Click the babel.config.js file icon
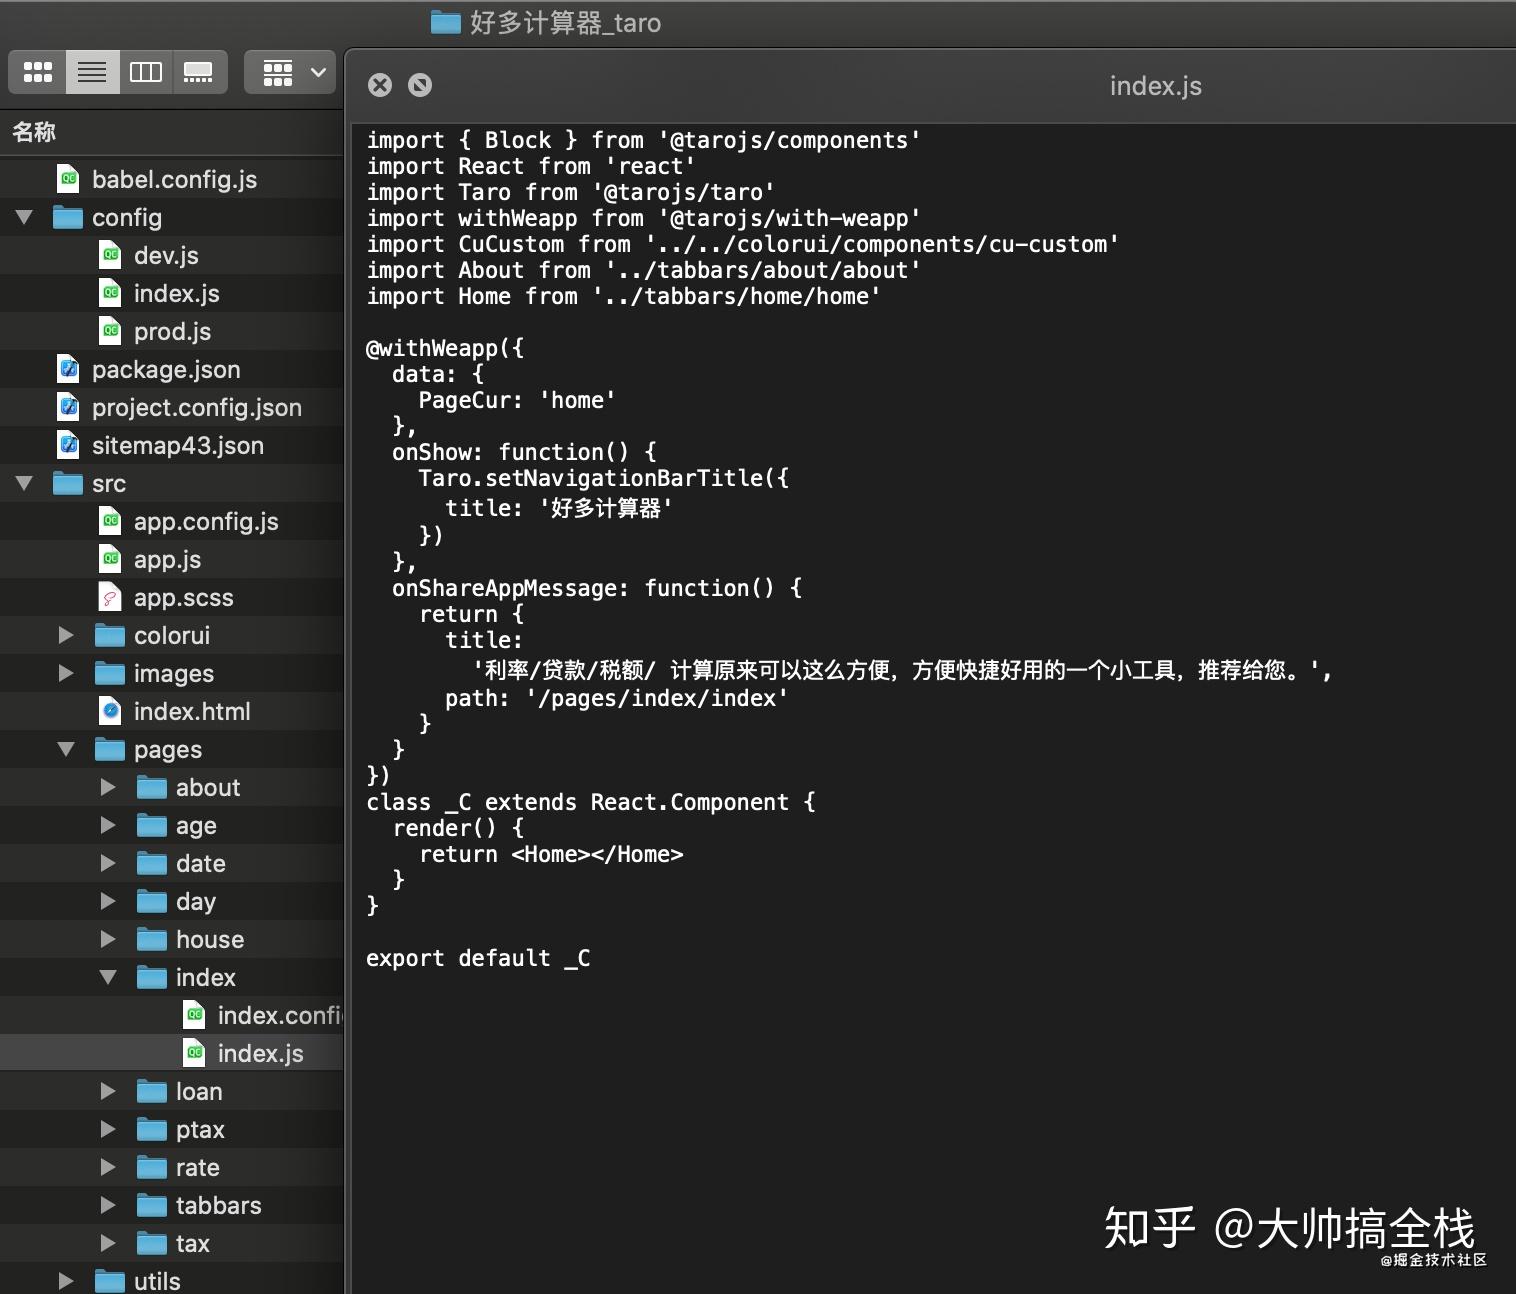 click(x=68, y=179)
